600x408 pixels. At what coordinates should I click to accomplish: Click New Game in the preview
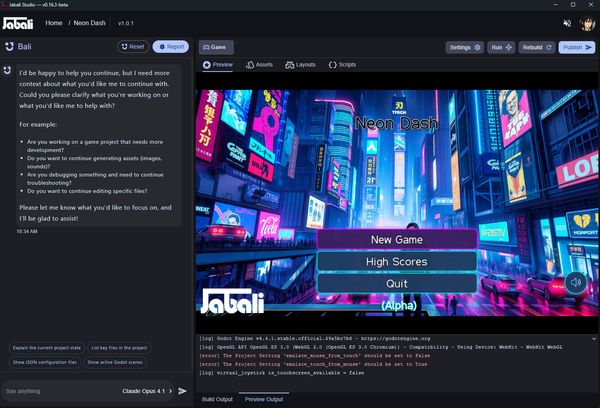click(397, 240)
